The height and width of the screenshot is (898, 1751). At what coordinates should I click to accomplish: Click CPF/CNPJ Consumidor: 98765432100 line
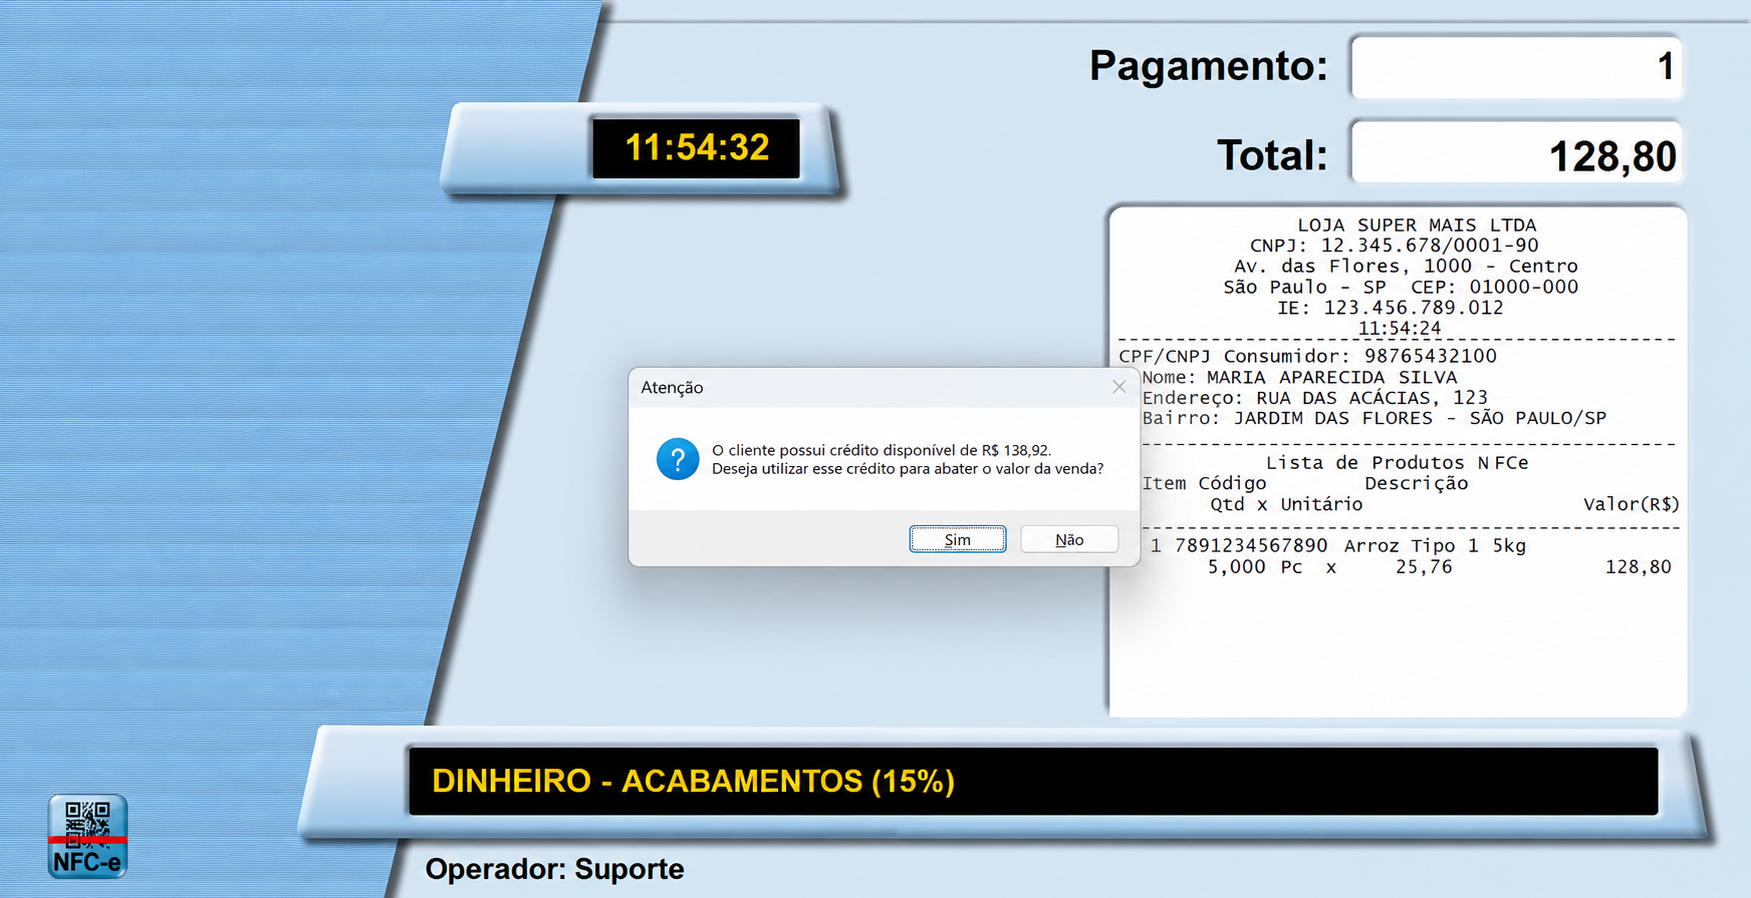click(1307, 356)
